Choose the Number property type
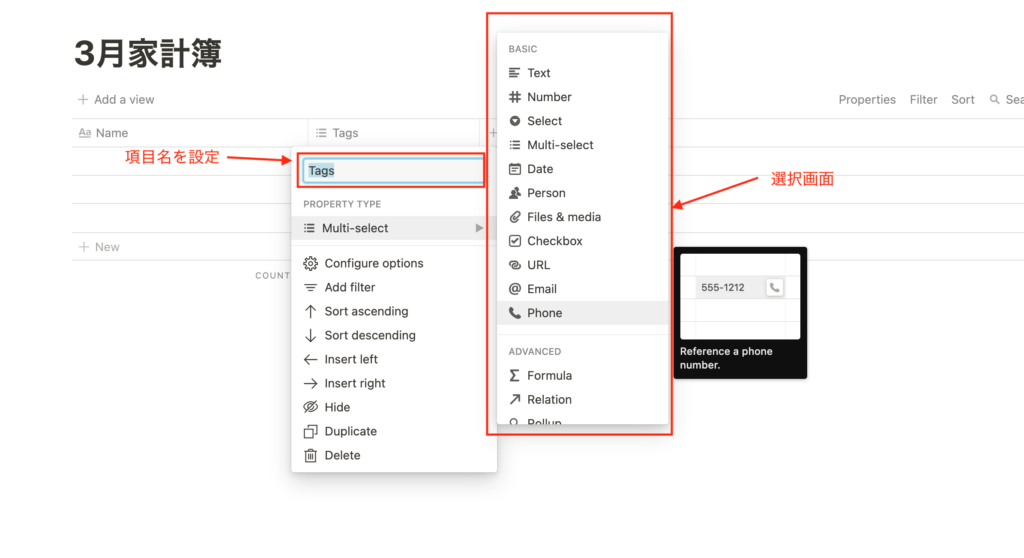The width and height of the screenshot is (1024, 558). click(x=582, y=97)
